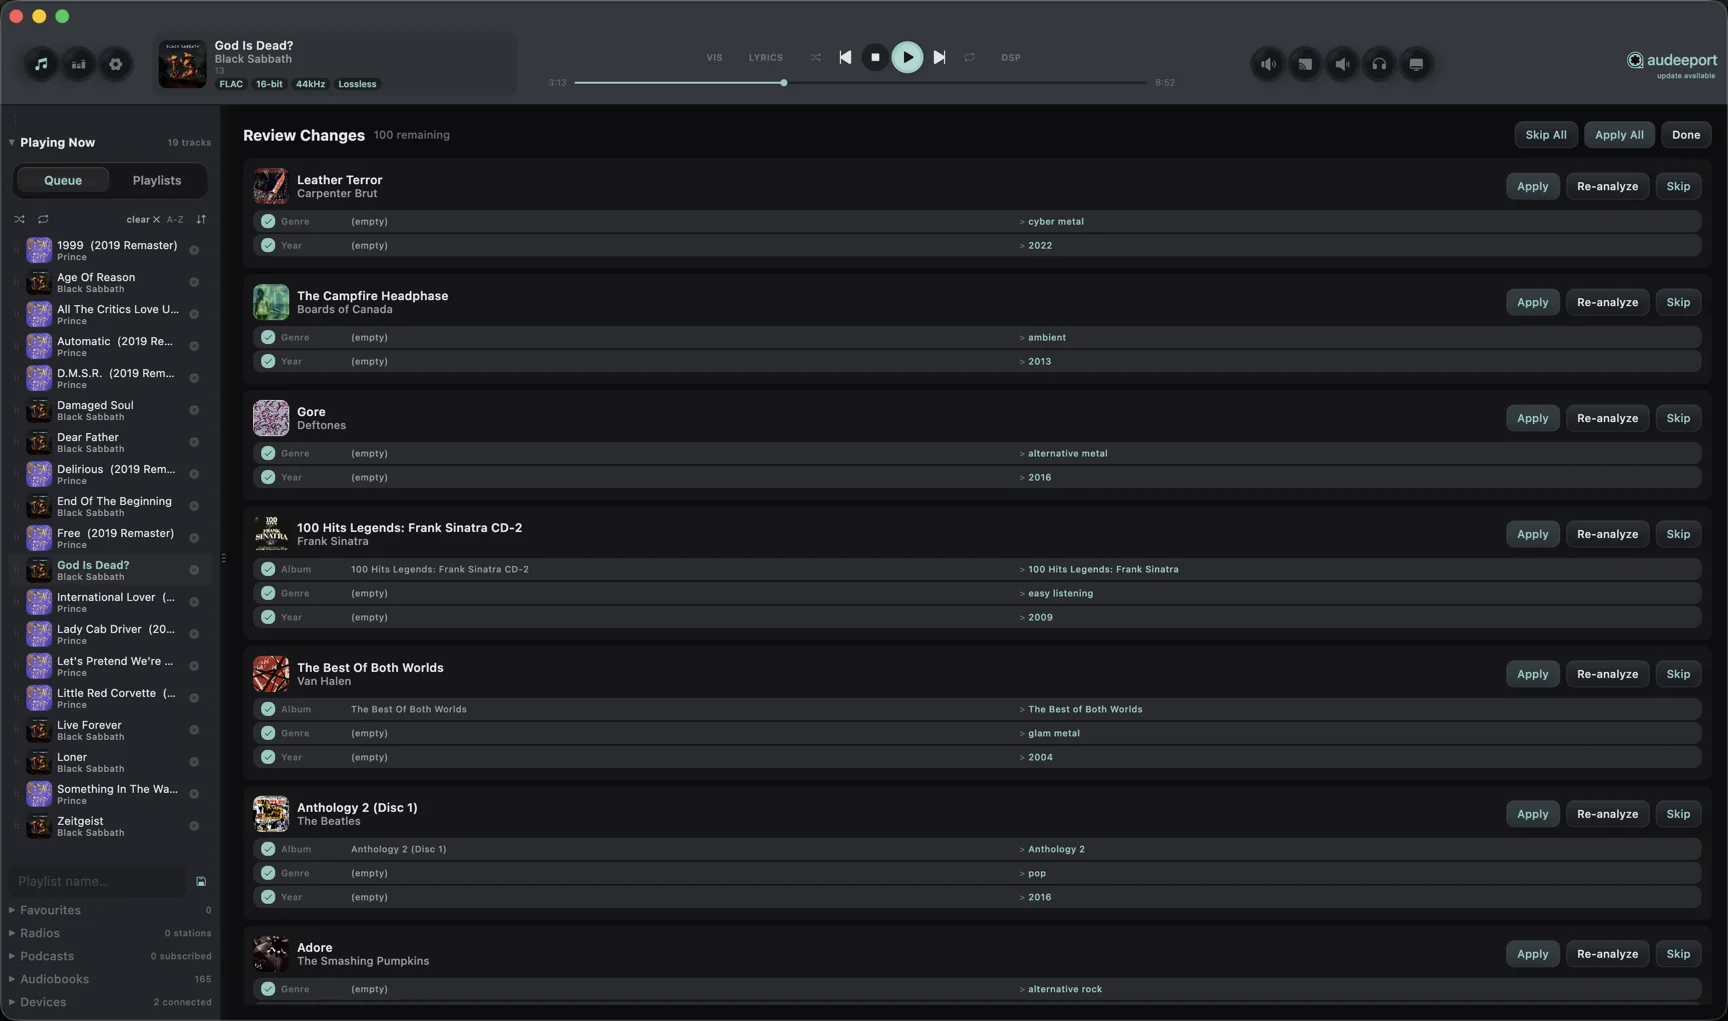The width and height of the screenshot is (1728, 1021).
Task: Uncheck Album change for Anthology 2 (Disc 1)
Action: click(268, 849)
